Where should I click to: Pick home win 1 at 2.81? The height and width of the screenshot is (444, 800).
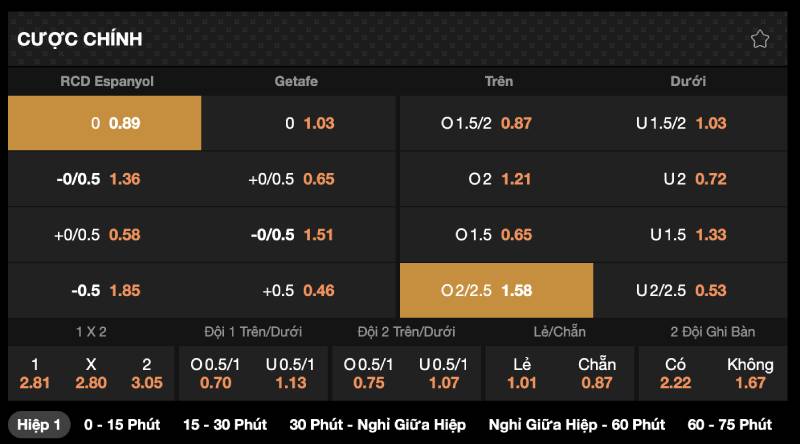[x=35, y=374]
